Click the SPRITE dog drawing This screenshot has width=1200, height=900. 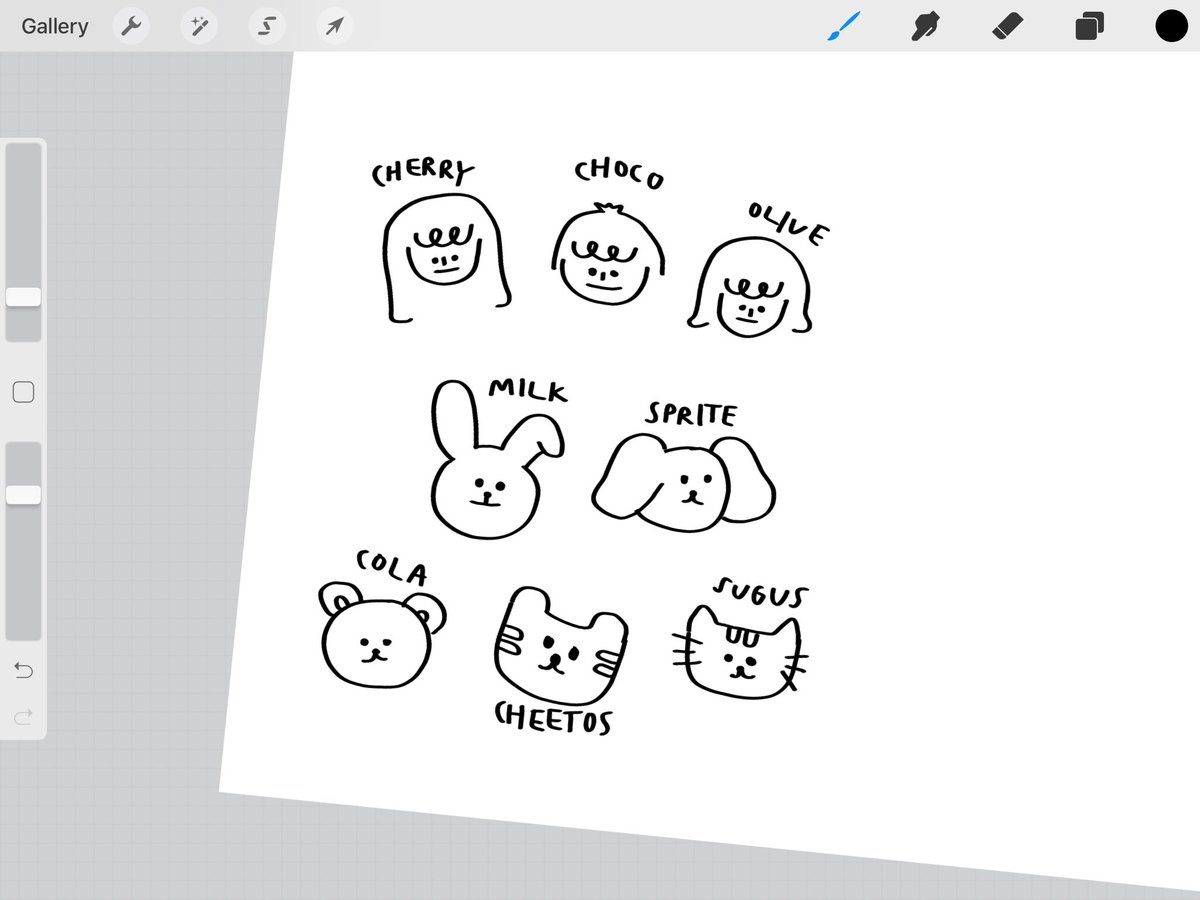684,481
